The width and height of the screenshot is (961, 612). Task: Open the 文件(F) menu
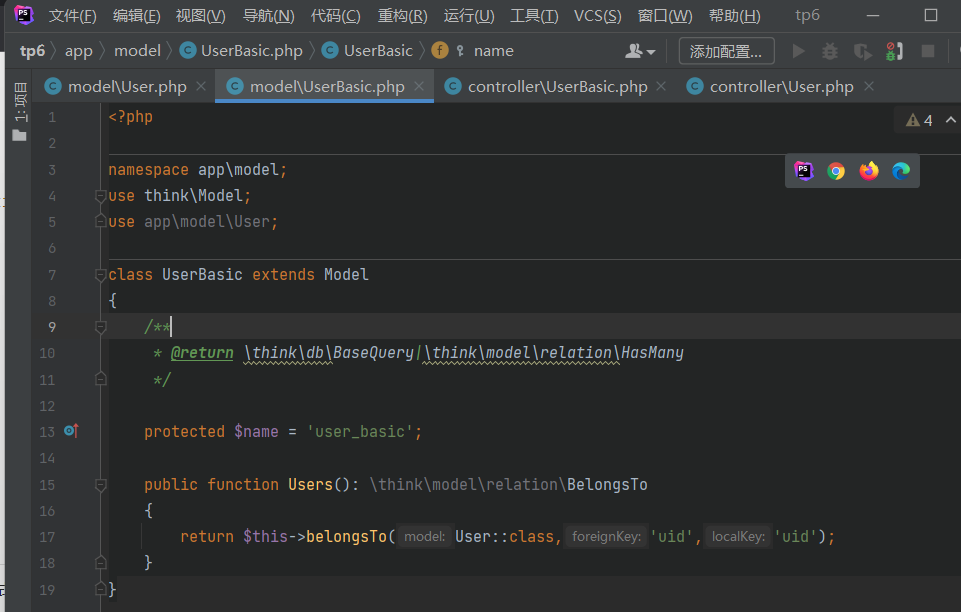click(x=72, y=15)
